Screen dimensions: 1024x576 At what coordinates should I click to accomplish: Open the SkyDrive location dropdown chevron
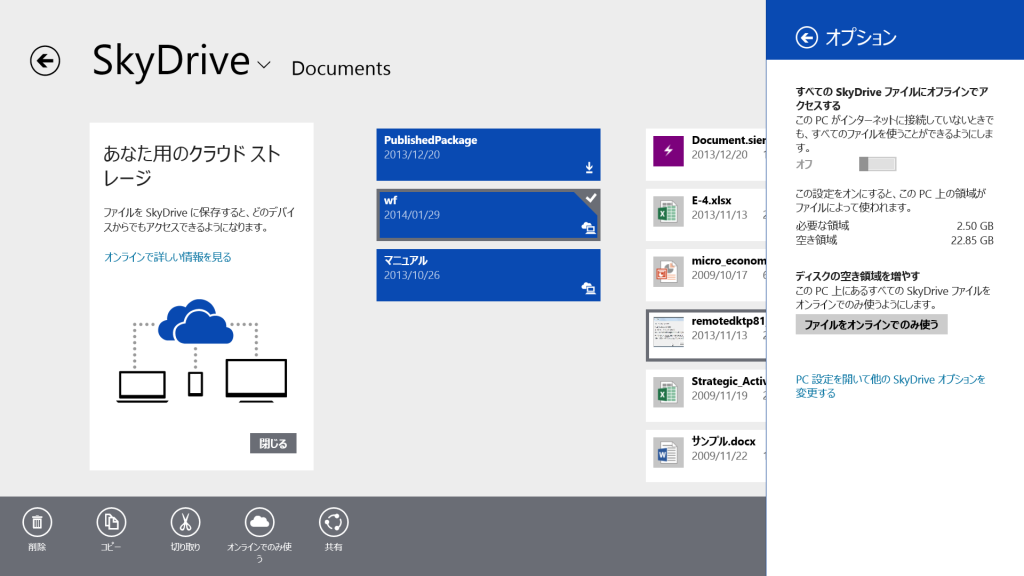click(x=264, y=65)
